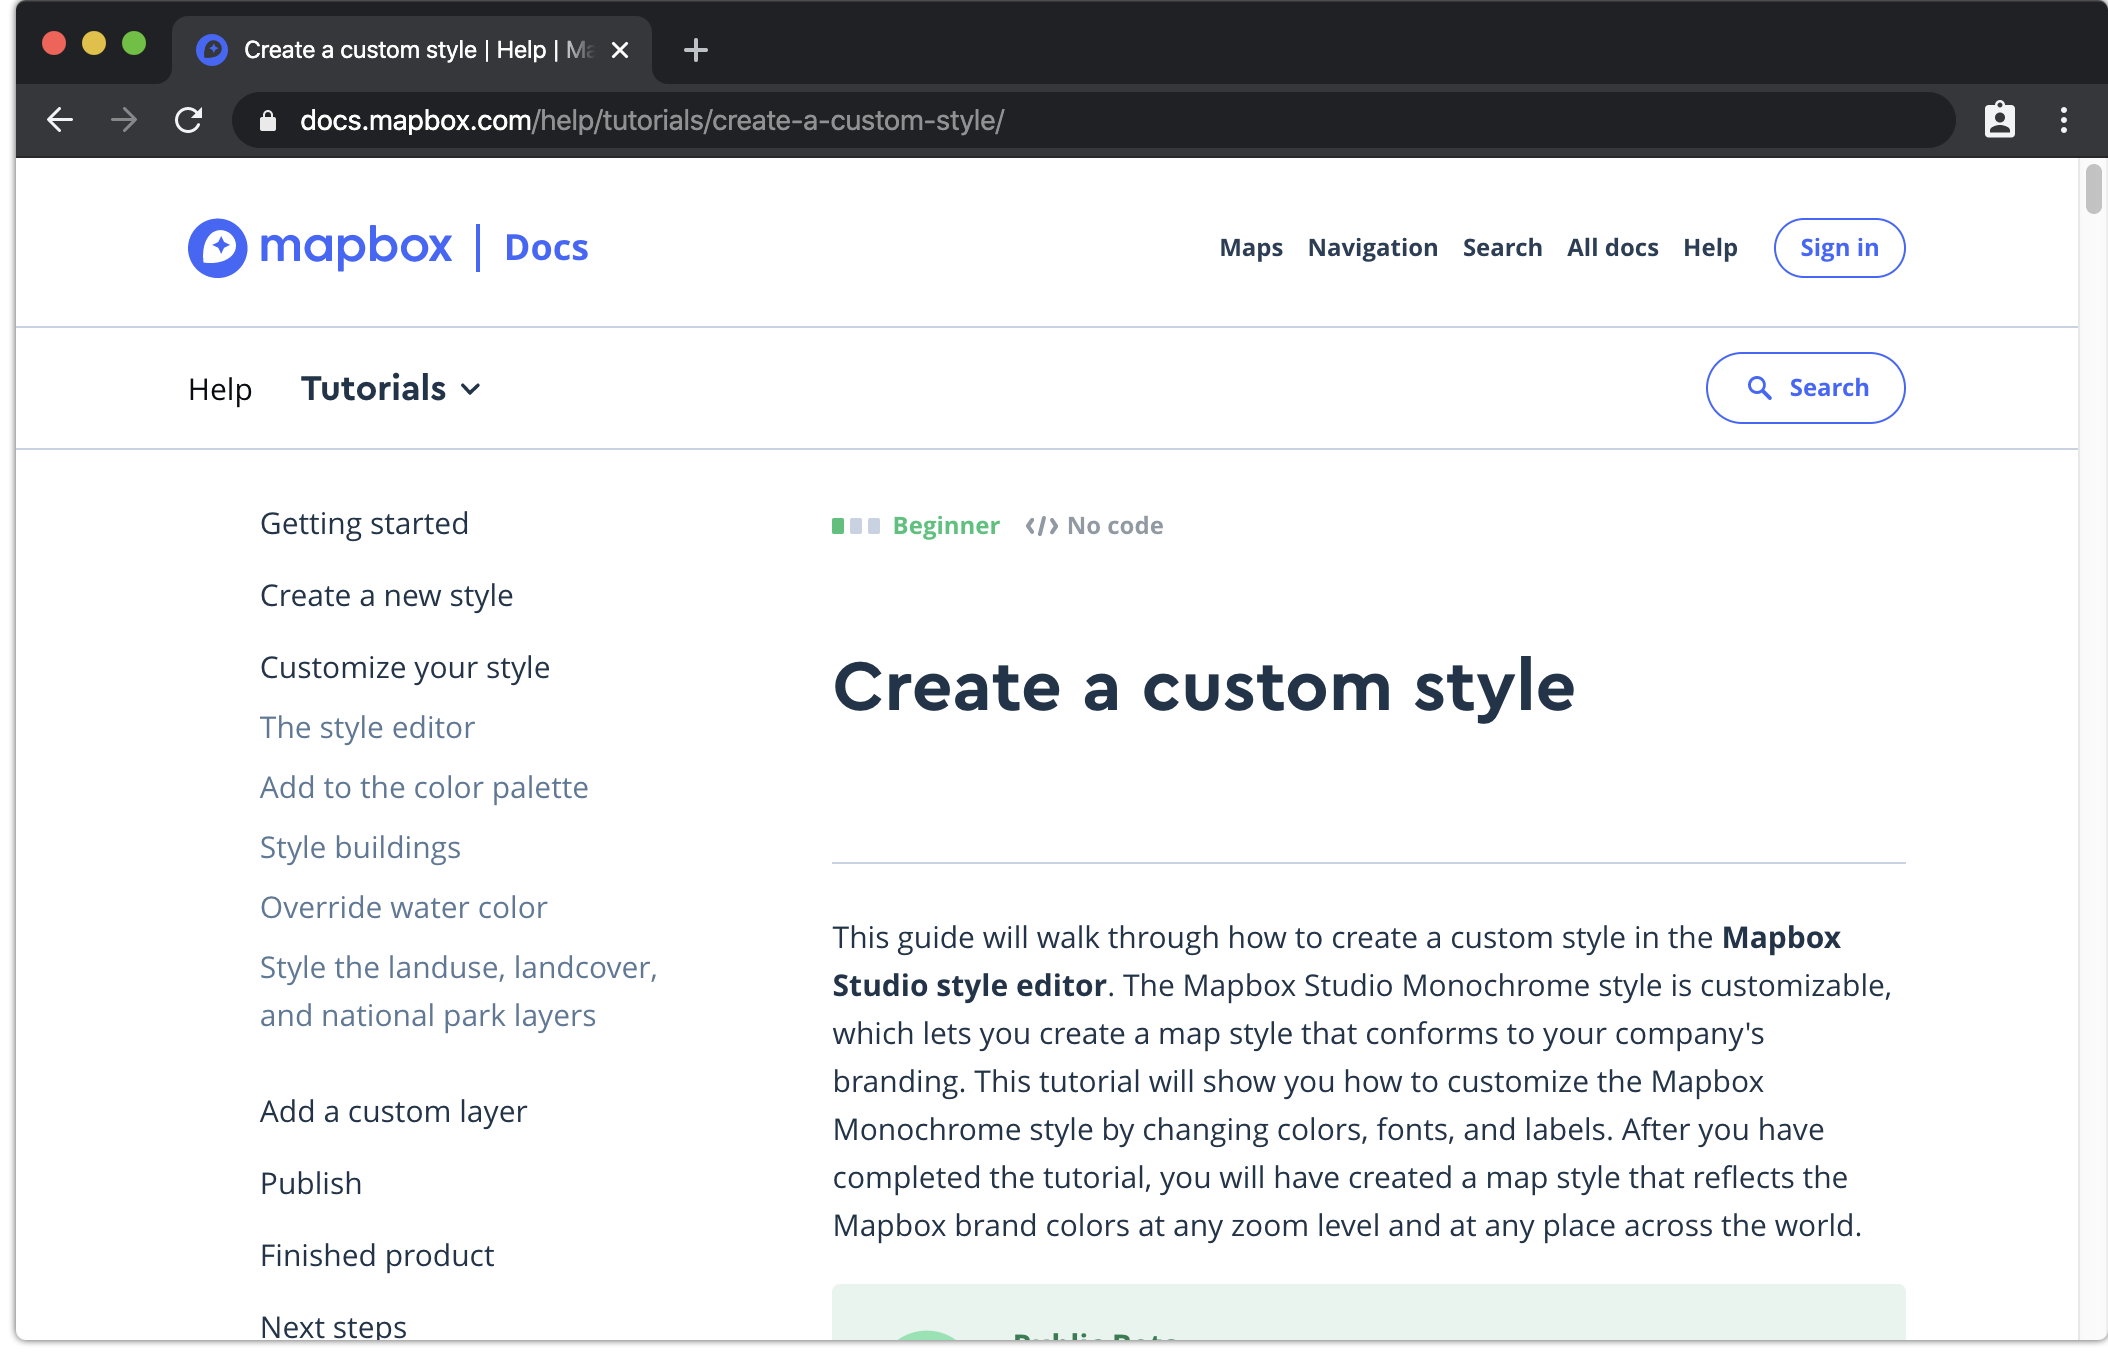
Task: Open the Chrome three-dot menu
Action: point(2063,120)
